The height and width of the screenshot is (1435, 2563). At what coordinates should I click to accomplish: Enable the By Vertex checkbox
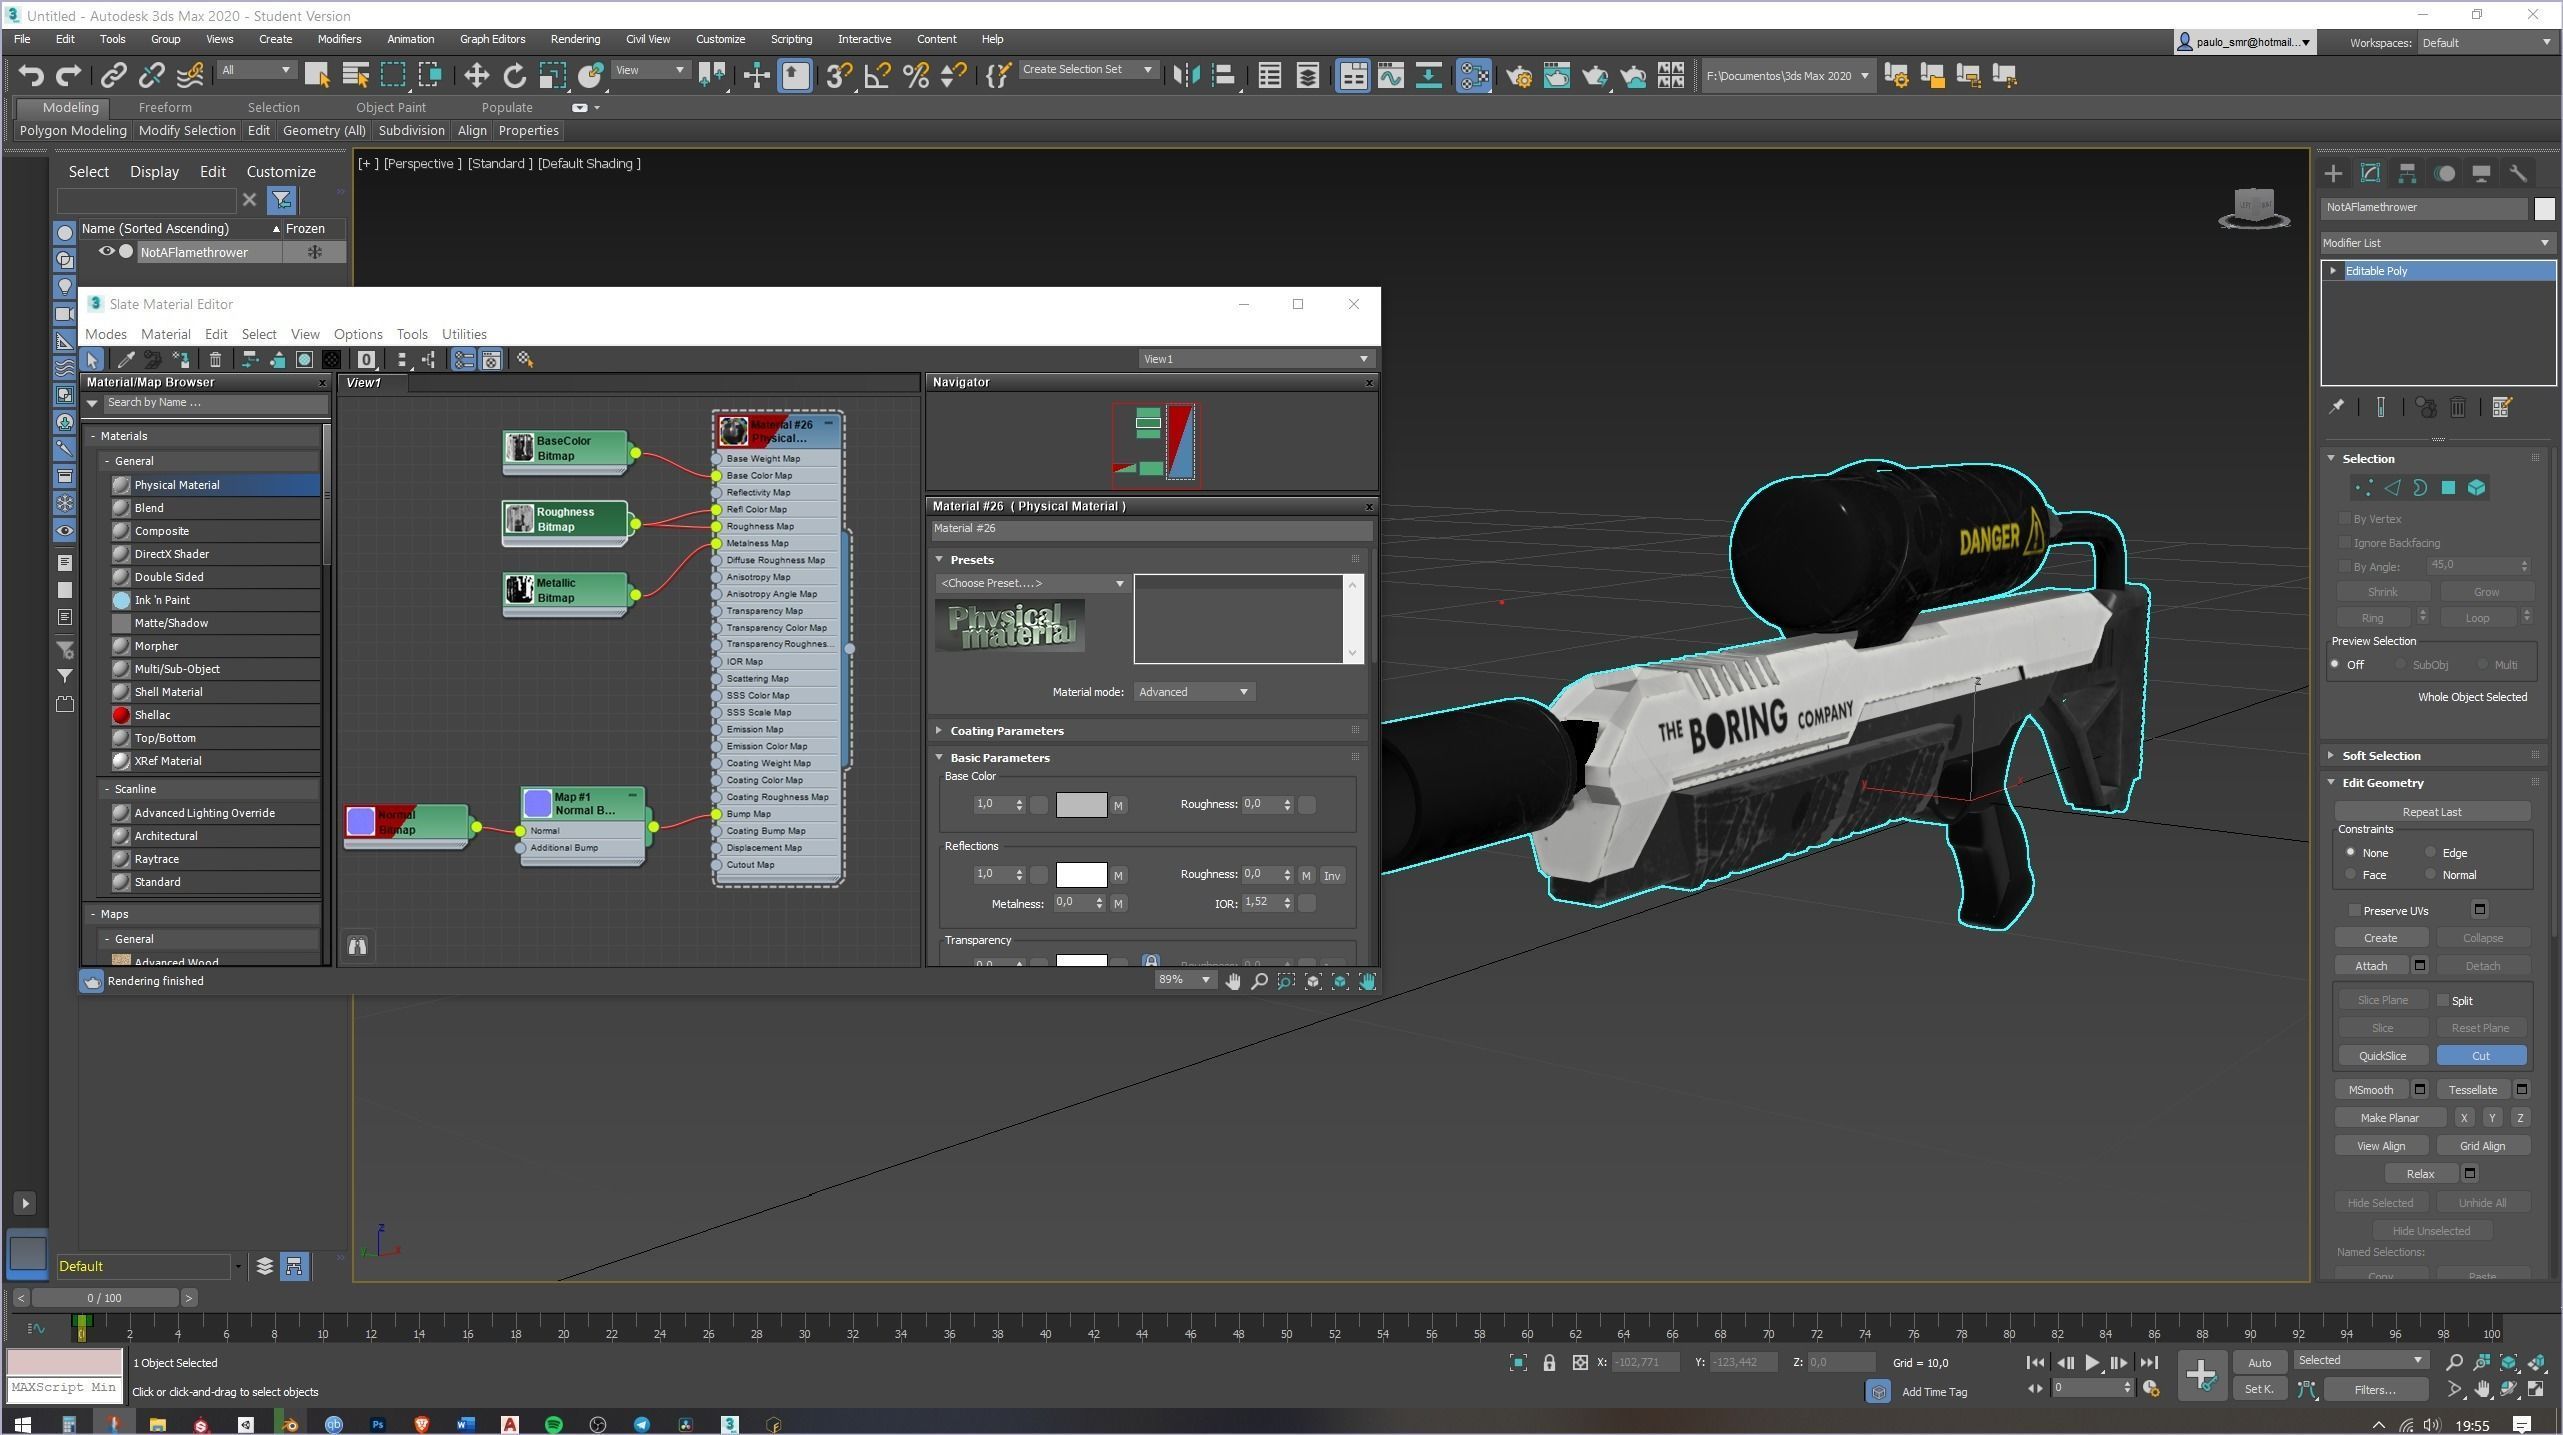(2345, 519)
